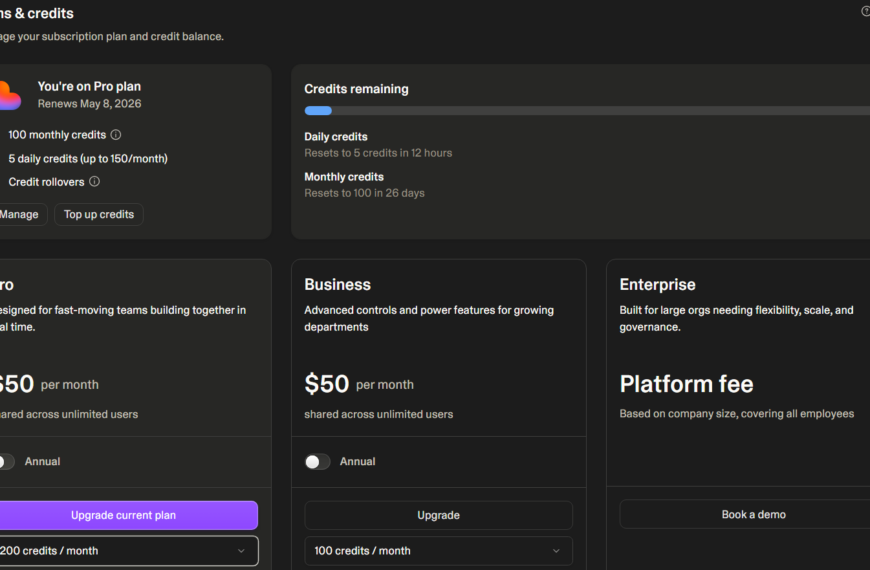Screen dimensions: 870x570
Task: Click the purple Upgrade current plan button
Action: (x=124, y=515)
